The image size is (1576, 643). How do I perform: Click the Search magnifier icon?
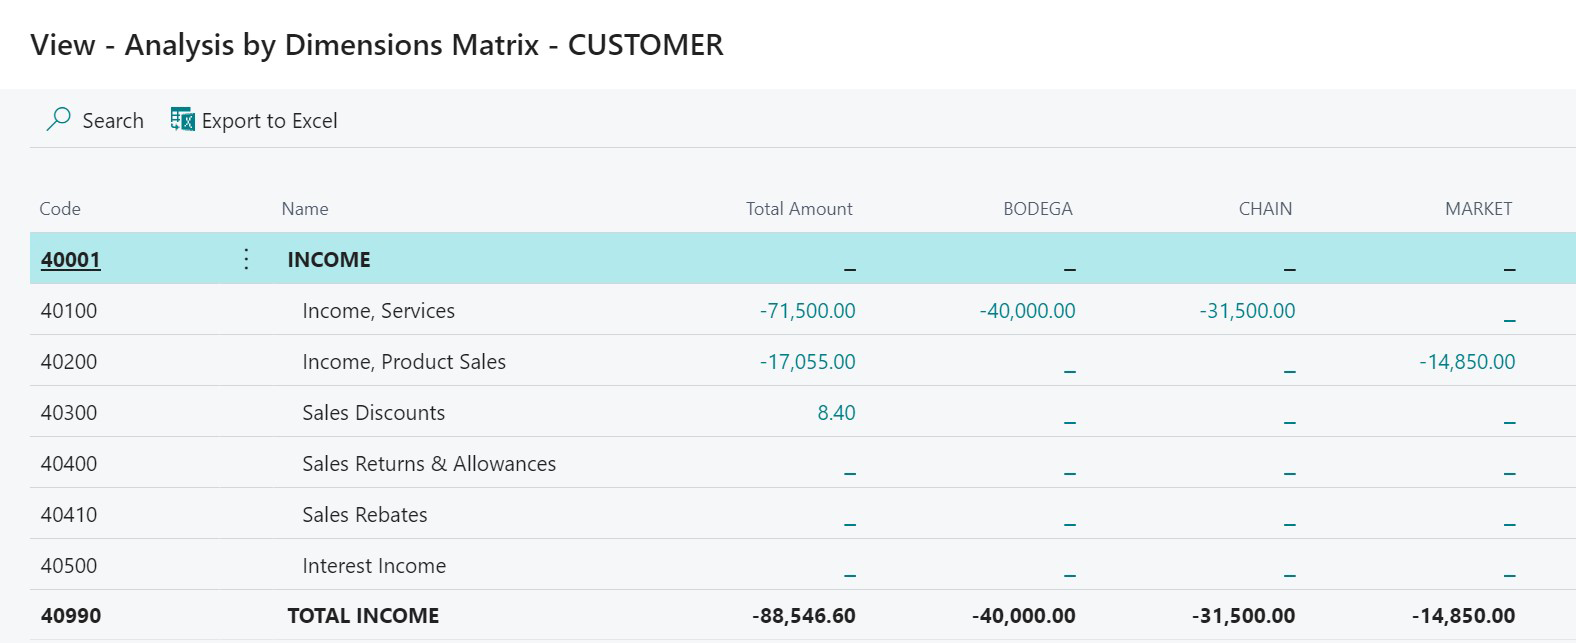click(x=59, y=120)
